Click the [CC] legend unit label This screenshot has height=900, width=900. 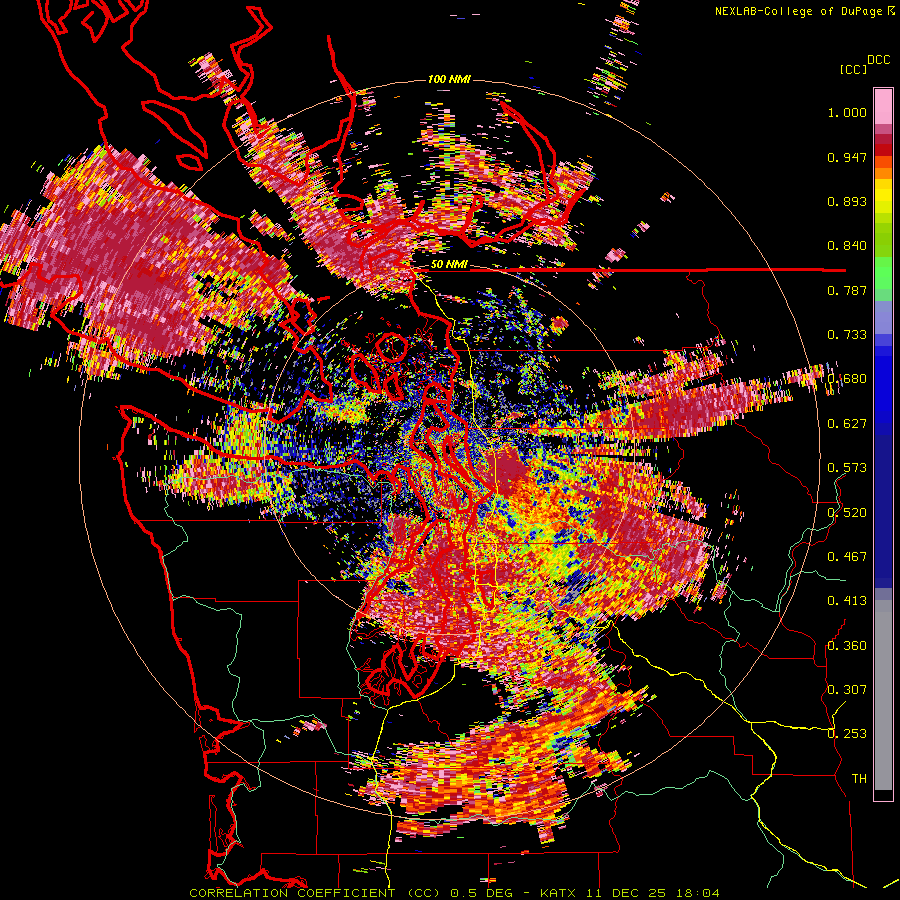853,69
